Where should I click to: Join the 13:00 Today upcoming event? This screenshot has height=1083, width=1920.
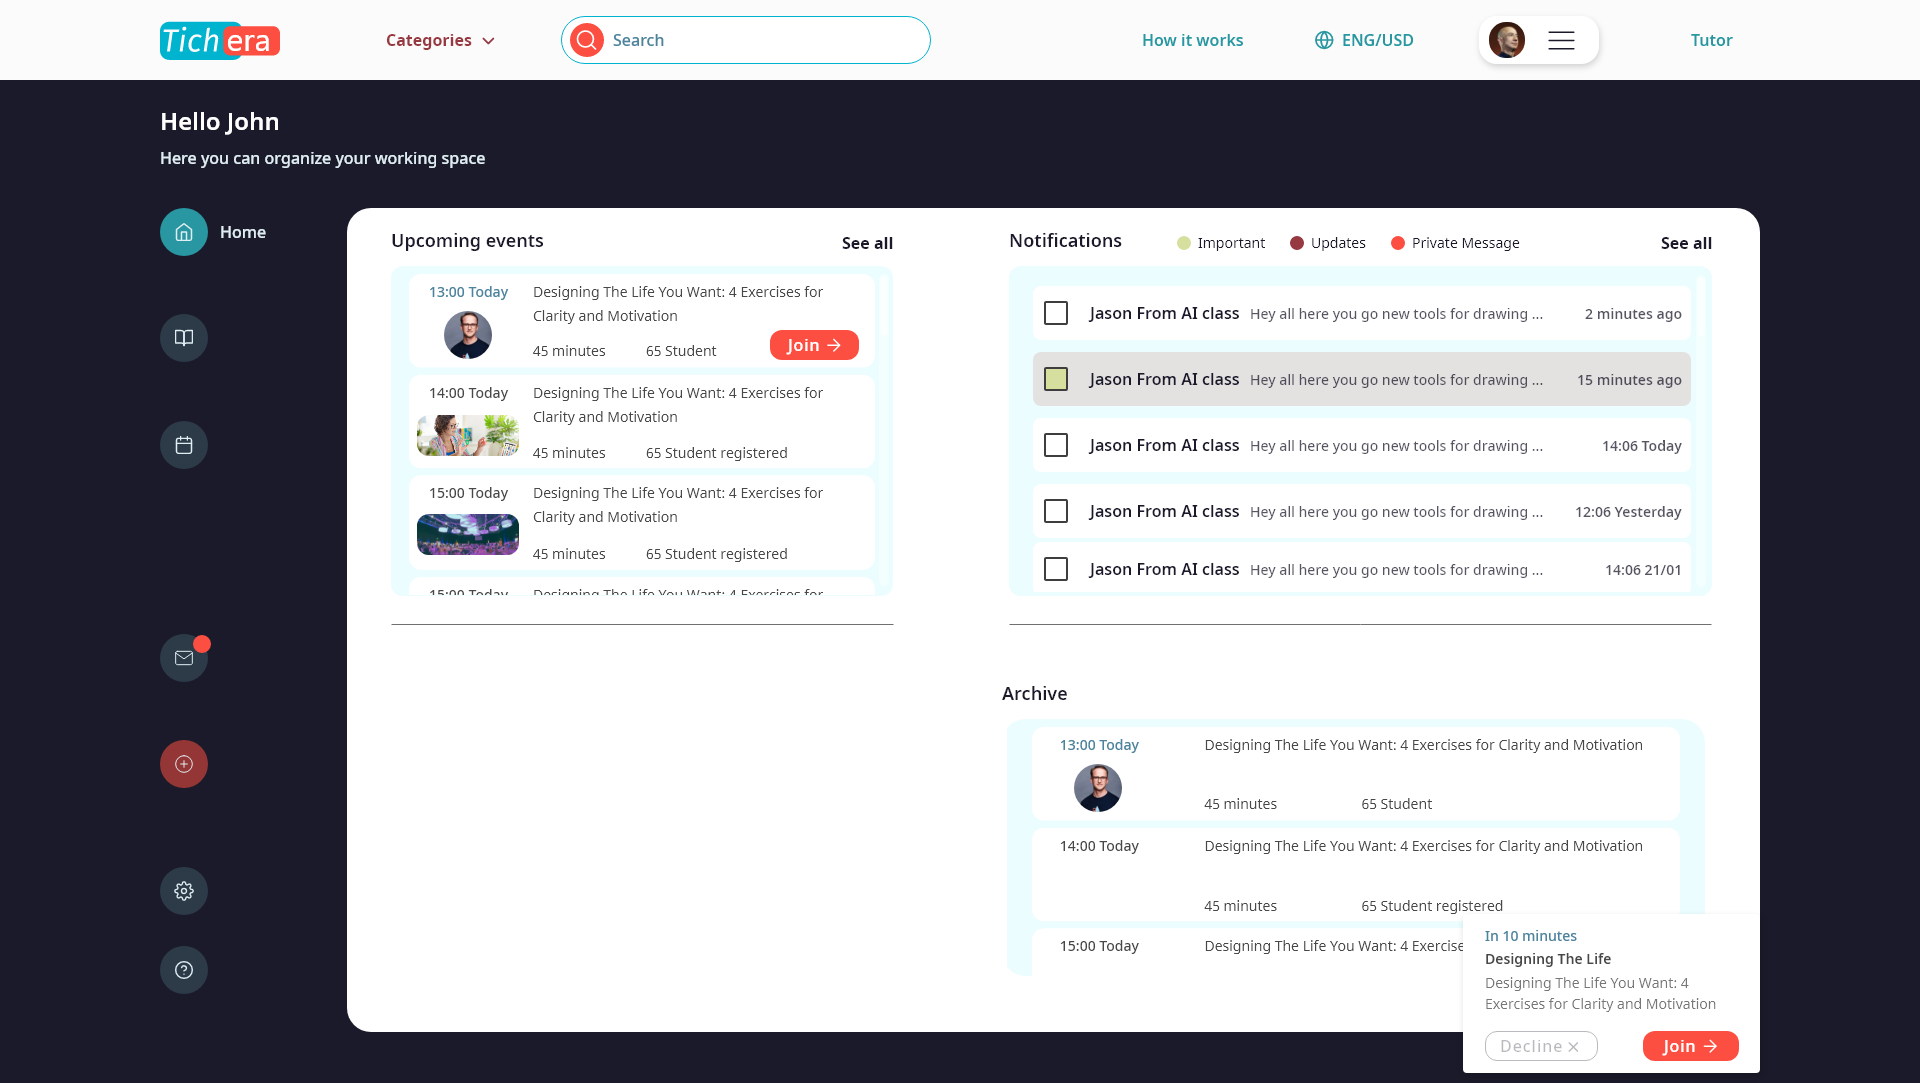click(814, 345)
